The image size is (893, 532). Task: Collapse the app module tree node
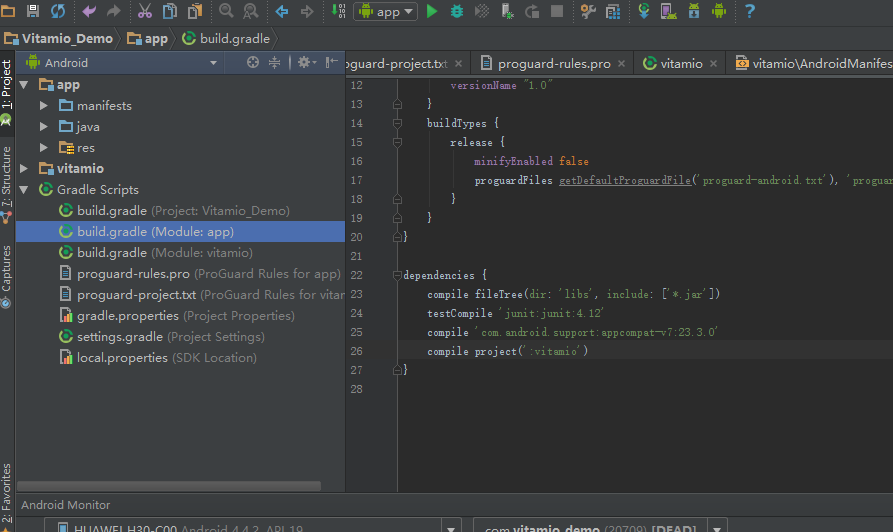pyautogui.click(x=24, y=85)
